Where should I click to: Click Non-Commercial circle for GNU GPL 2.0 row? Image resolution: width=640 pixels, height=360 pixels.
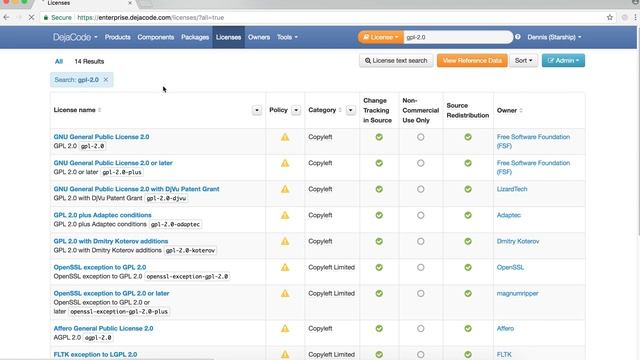tap(420, 137)
